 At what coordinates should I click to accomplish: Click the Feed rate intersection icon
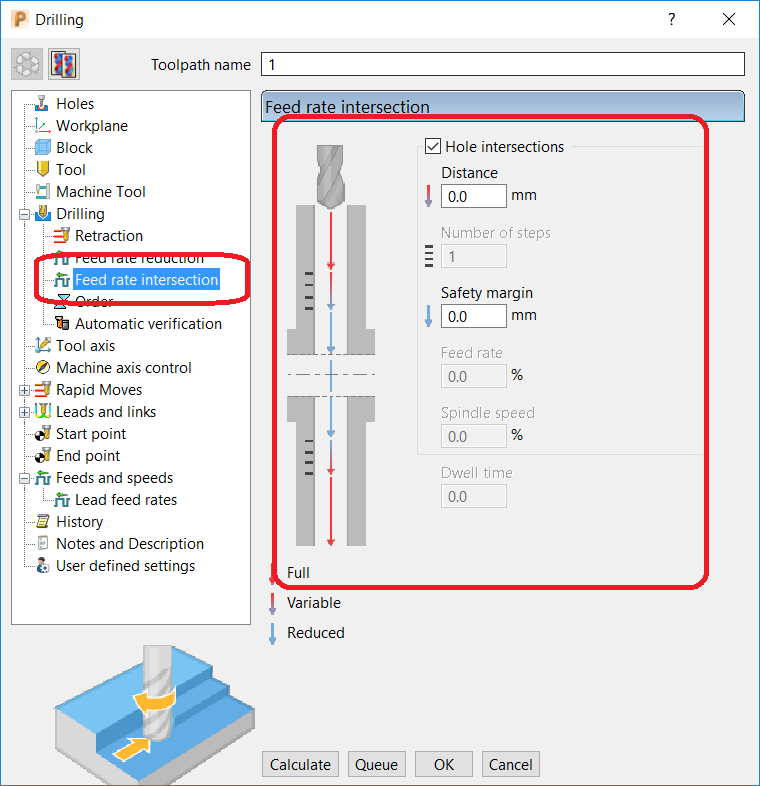(x=62, y=280)
